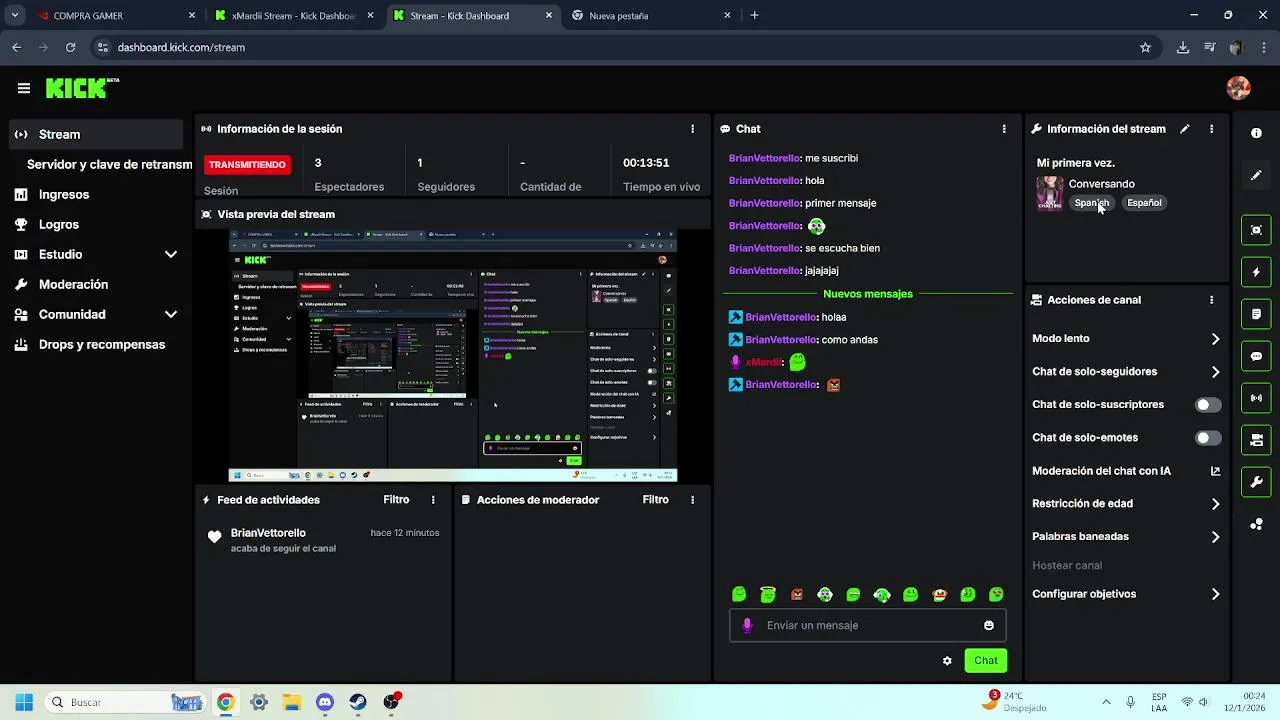The width and height of the screenshot is (1280, 720).
Task: Open session info panel three-dot menu
Action: click(692, 129)
